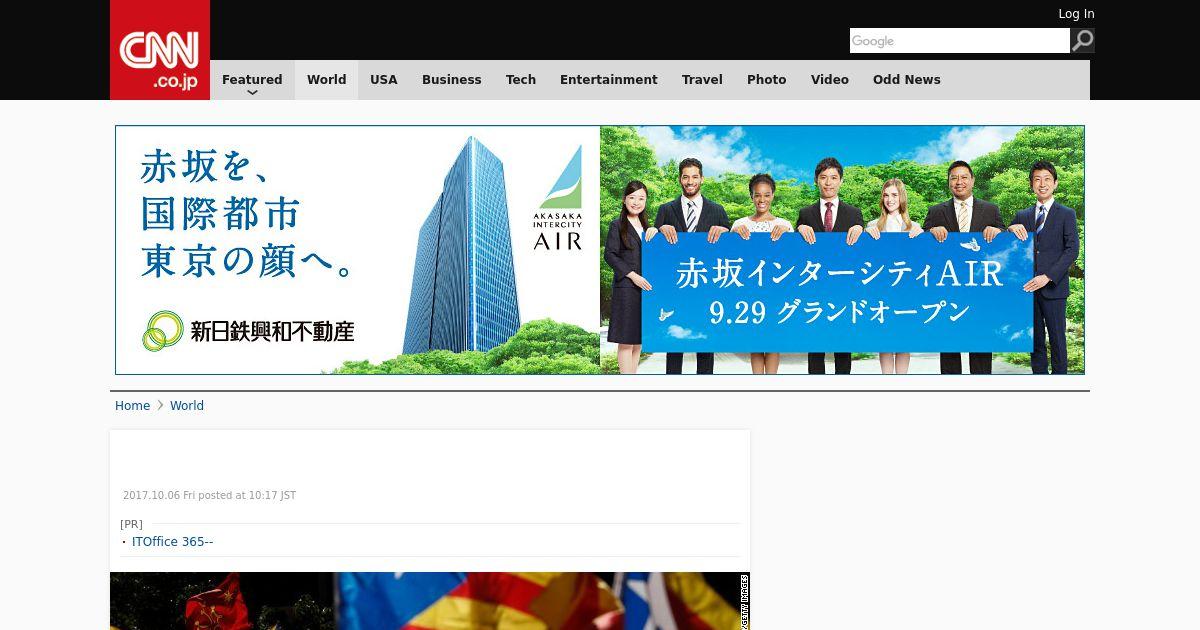This screenshot has height=630, width=1200.
Task: Click the posted date text 2017.10.06
Action: (x=209, y=496)
